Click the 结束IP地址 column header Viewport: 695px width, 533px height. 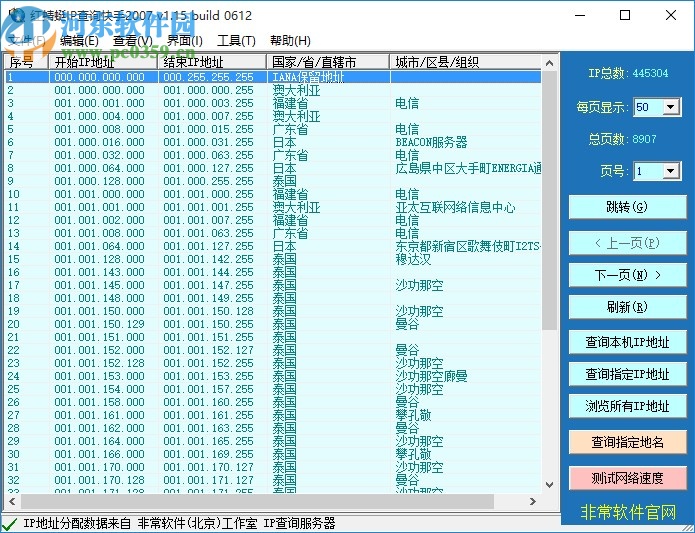(212, 62)
